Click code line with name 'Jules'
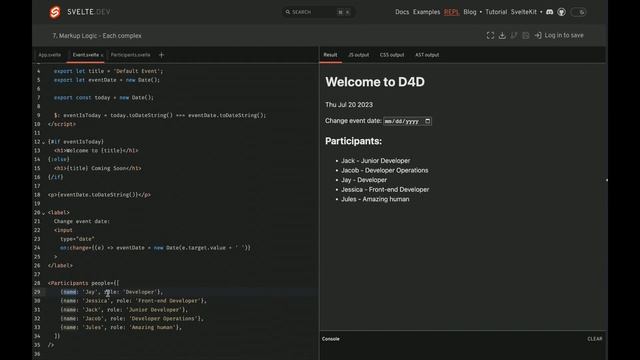This screenshot has width=640, height=360. click(121, 327)
